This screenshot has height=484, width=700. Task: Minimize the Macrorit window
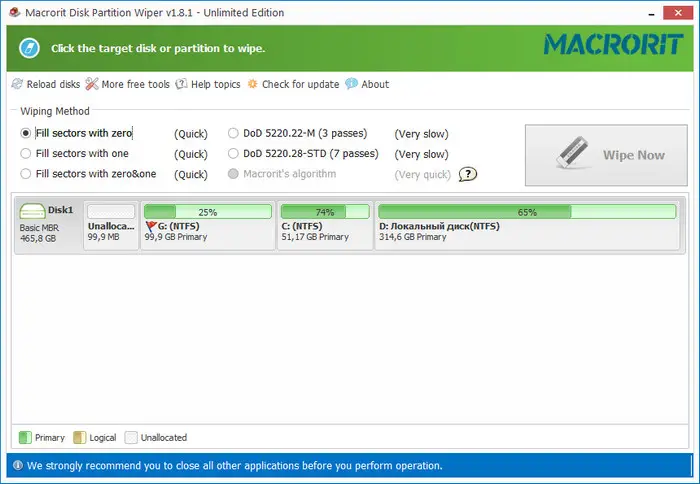click(x=652, y=13)
